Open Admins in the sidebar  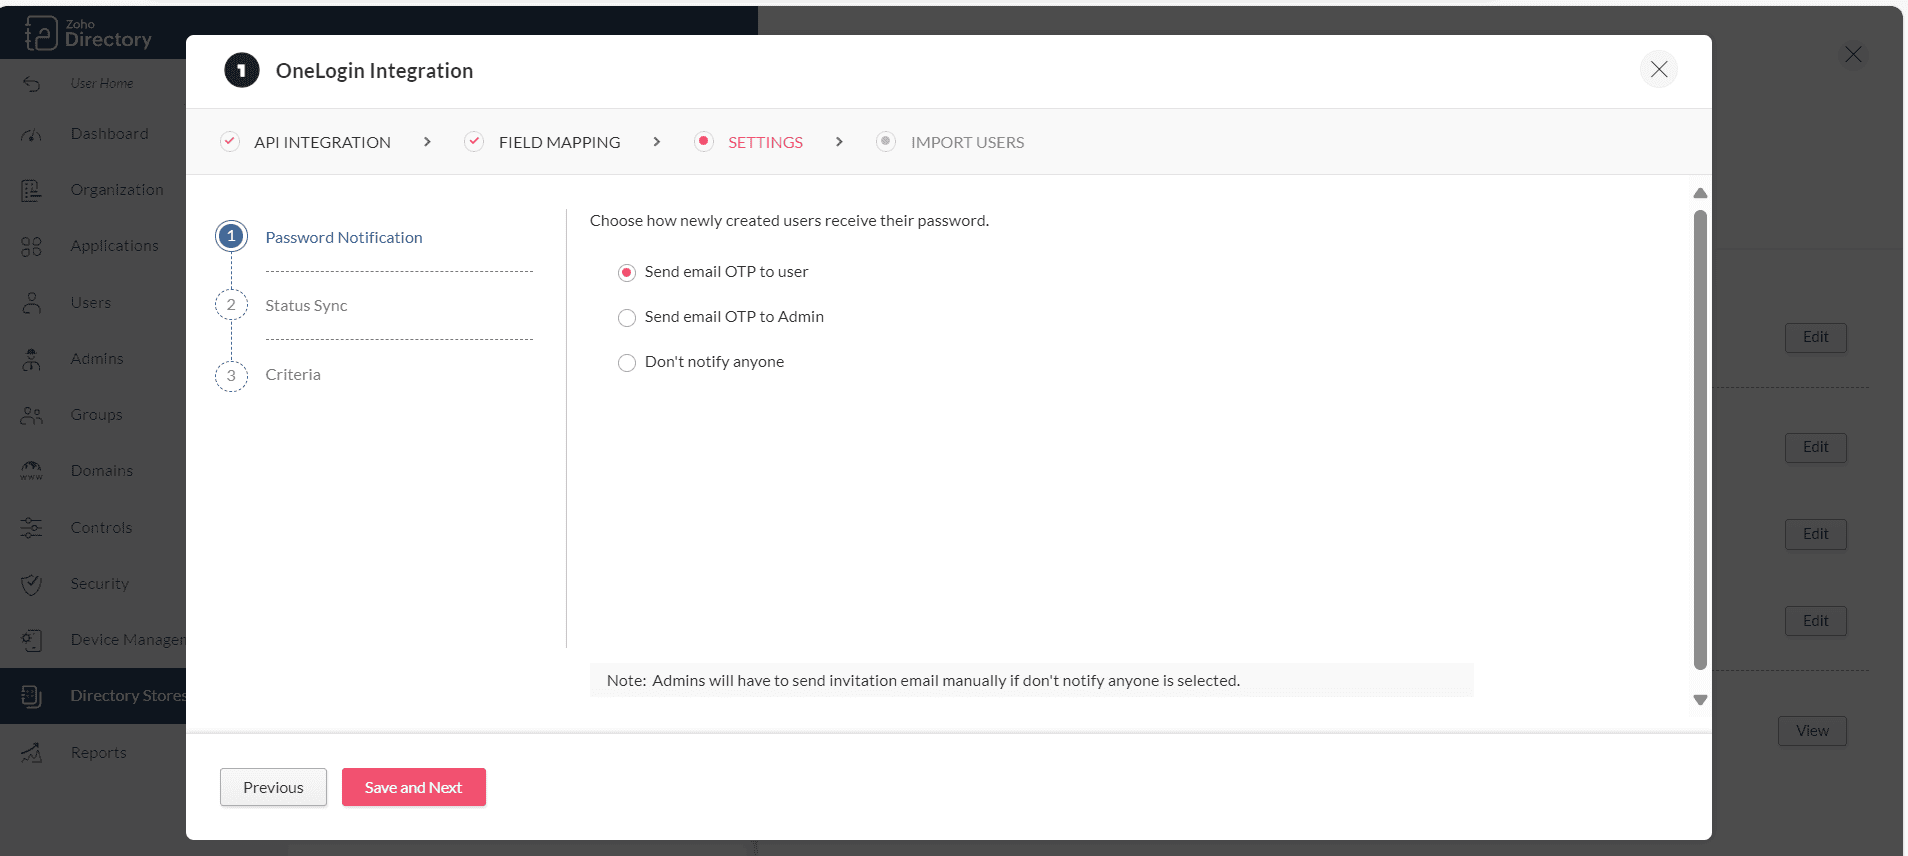point(97,359)
